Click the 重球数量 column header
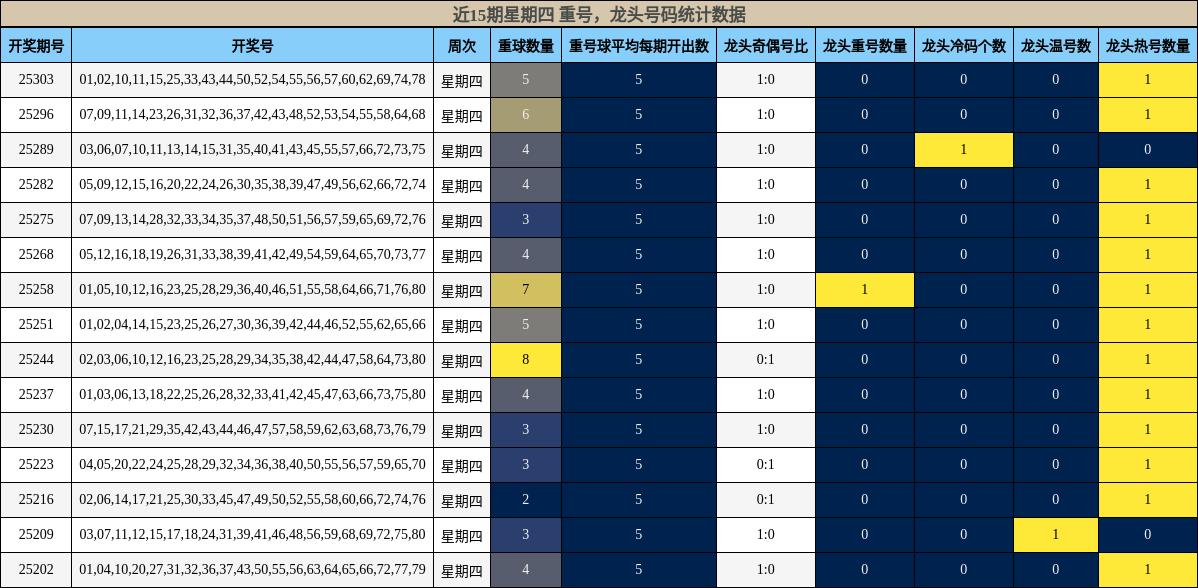Viewport: 1198px width, 588px height. (x=525, y=44)
